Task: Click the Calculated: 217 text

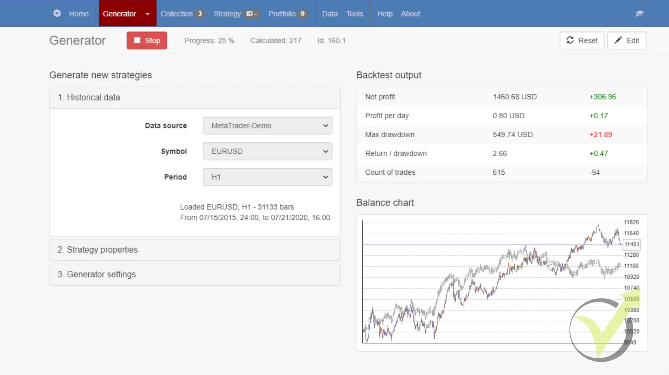Action: point(276,41)
